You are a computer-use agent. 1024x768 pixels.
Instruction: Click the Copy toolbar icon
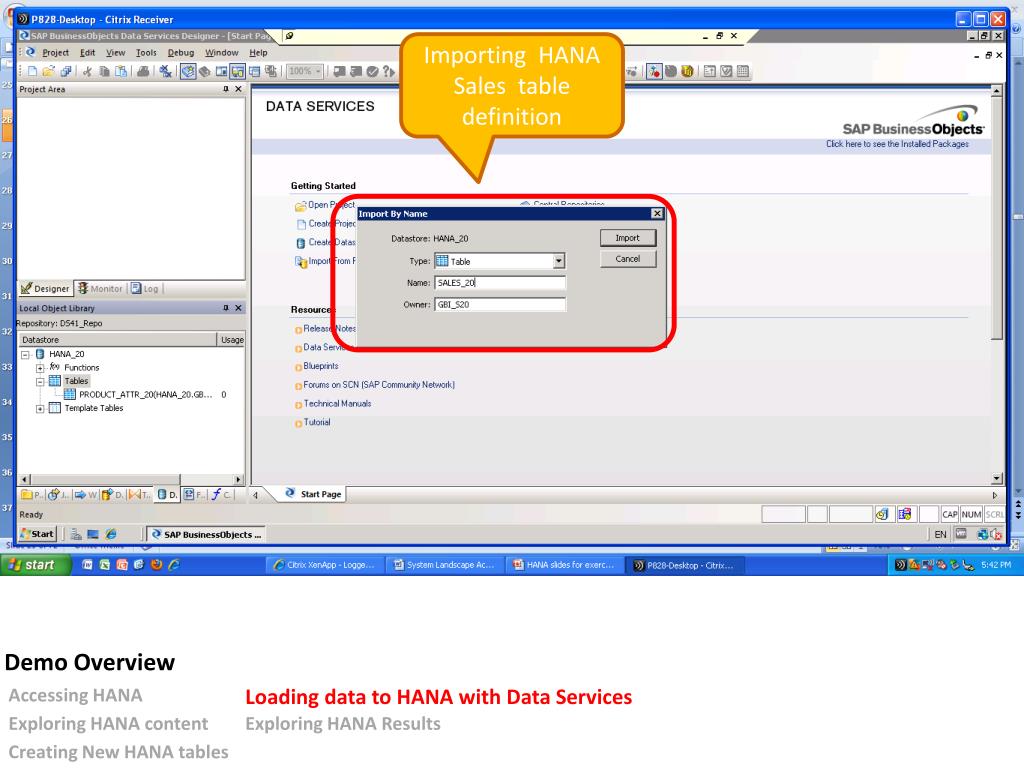click(x=104, y=71)
